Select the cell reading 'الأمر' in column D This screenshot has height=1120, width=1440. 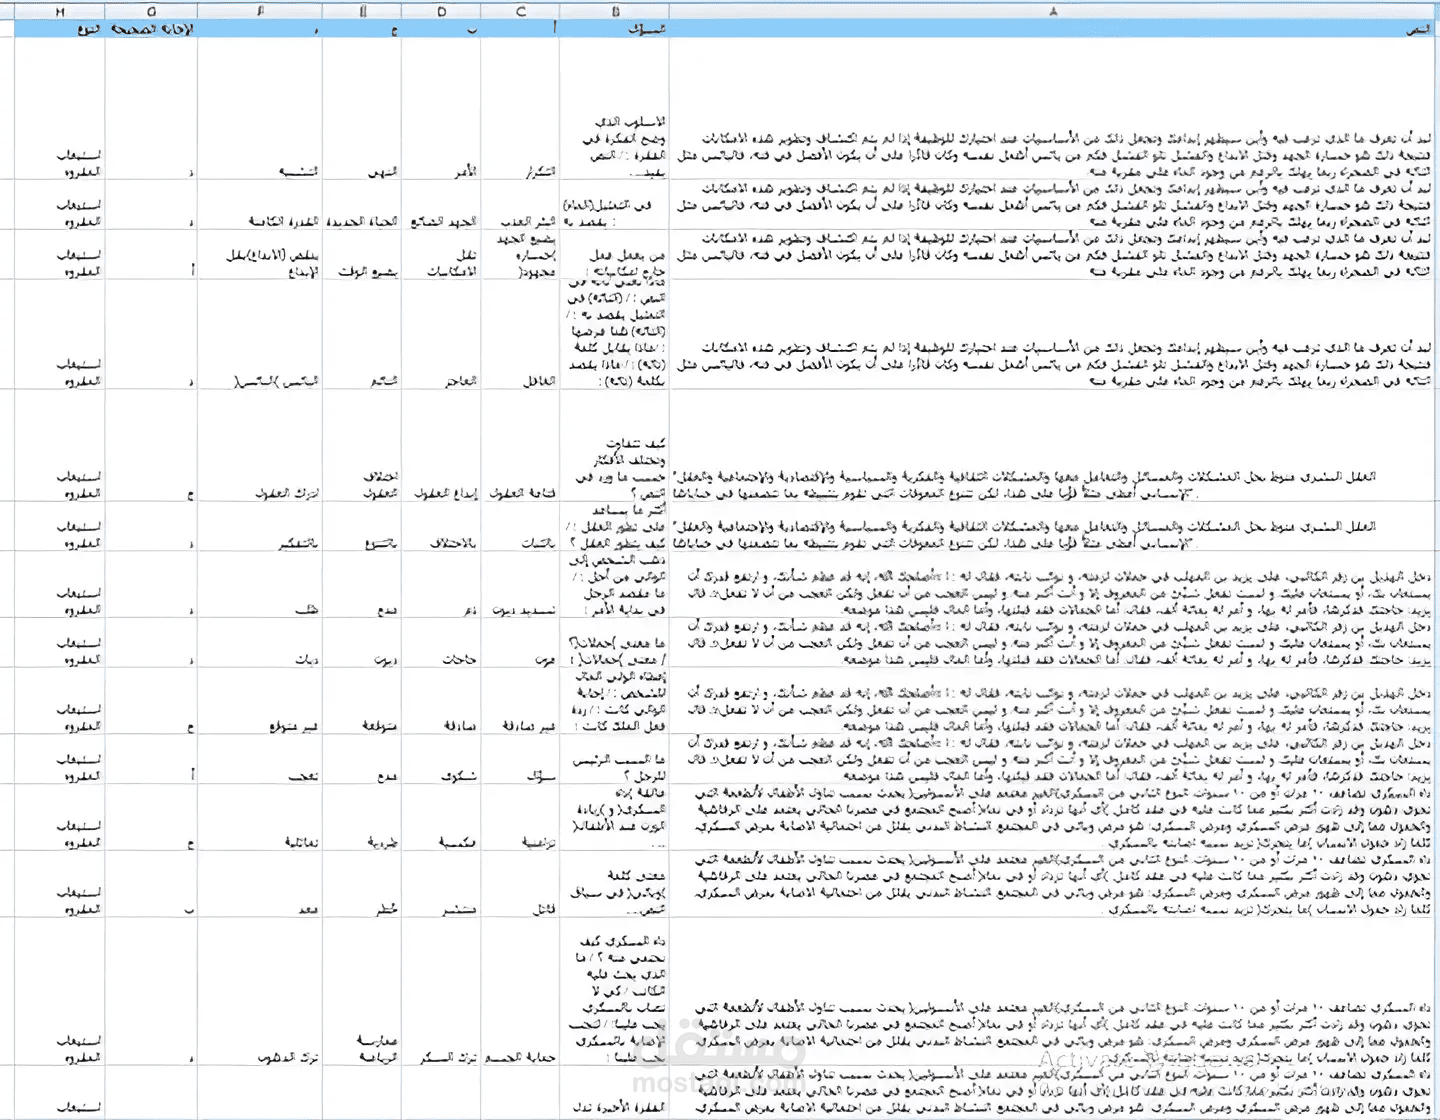(x=441, y=109)
